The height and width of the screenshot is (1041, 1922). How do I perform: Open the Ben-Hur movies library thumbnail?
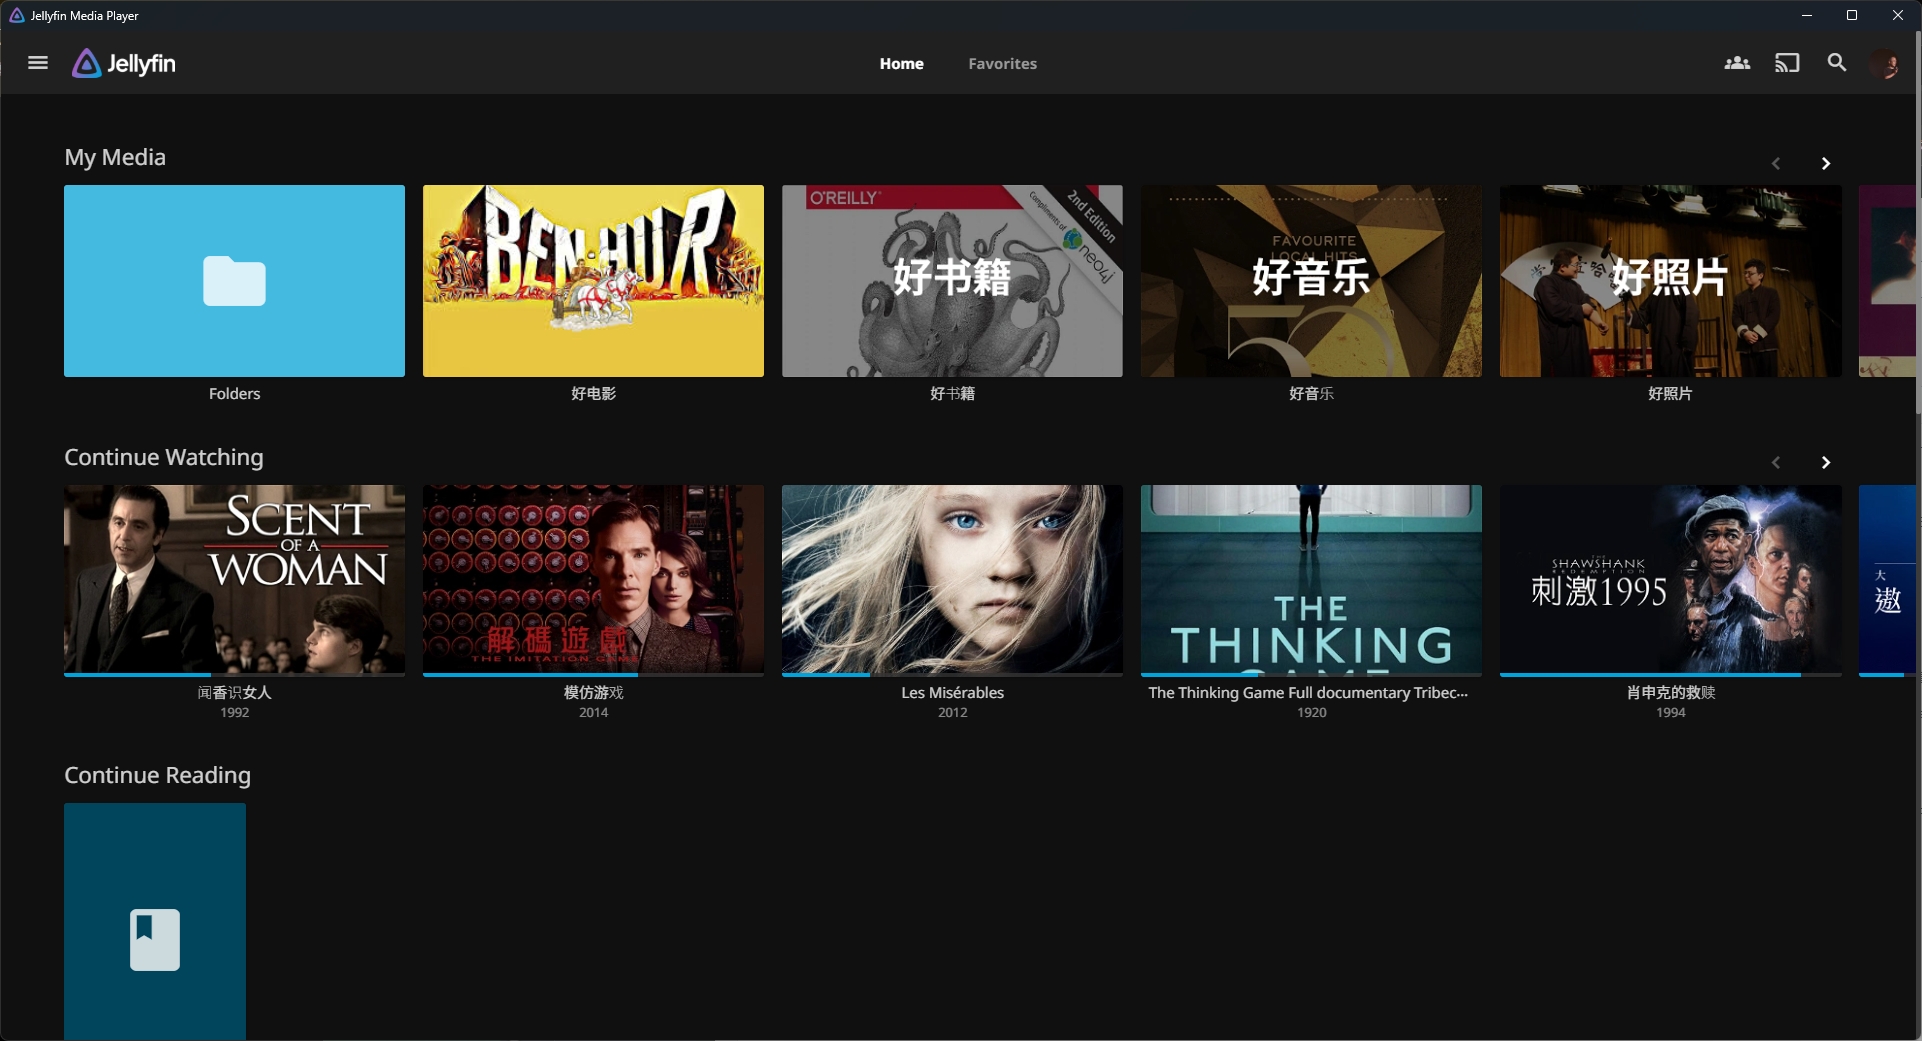[593, 281]
